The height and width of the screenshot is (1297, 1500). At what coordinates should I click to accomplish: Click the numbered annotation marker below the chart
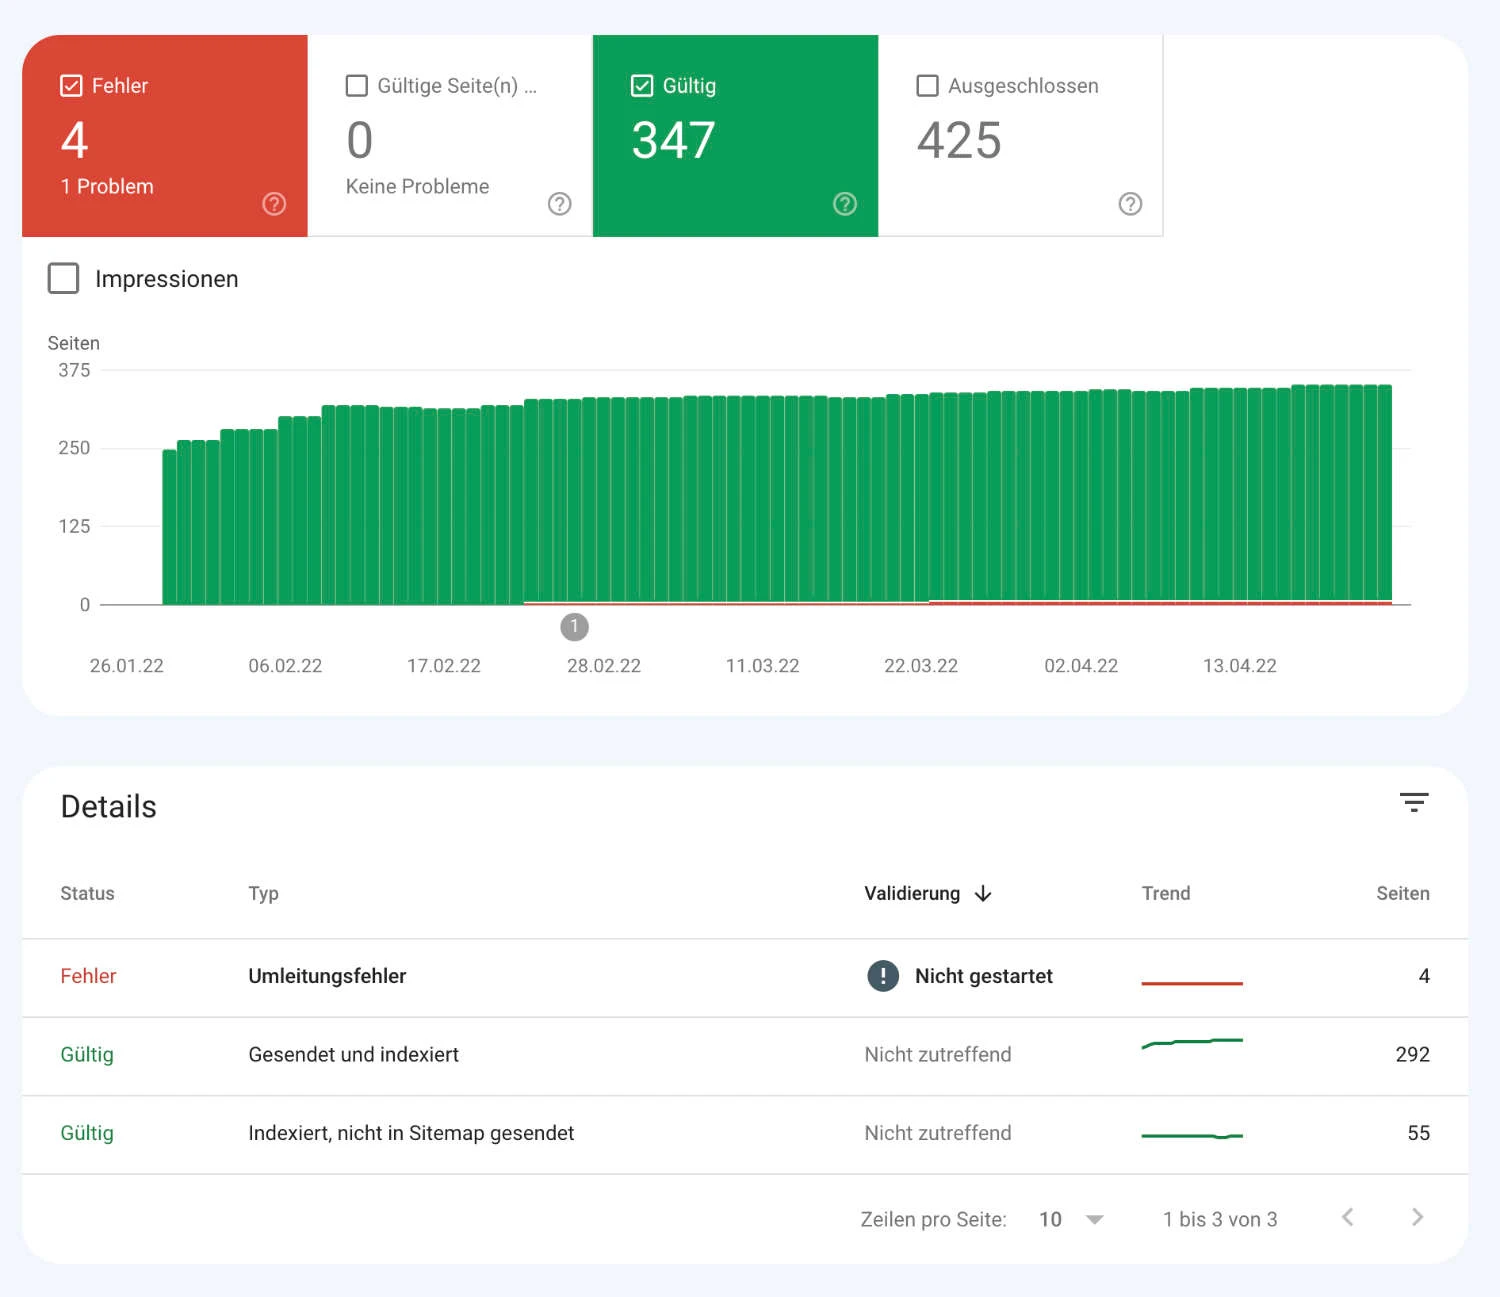[x=574, y=627]
